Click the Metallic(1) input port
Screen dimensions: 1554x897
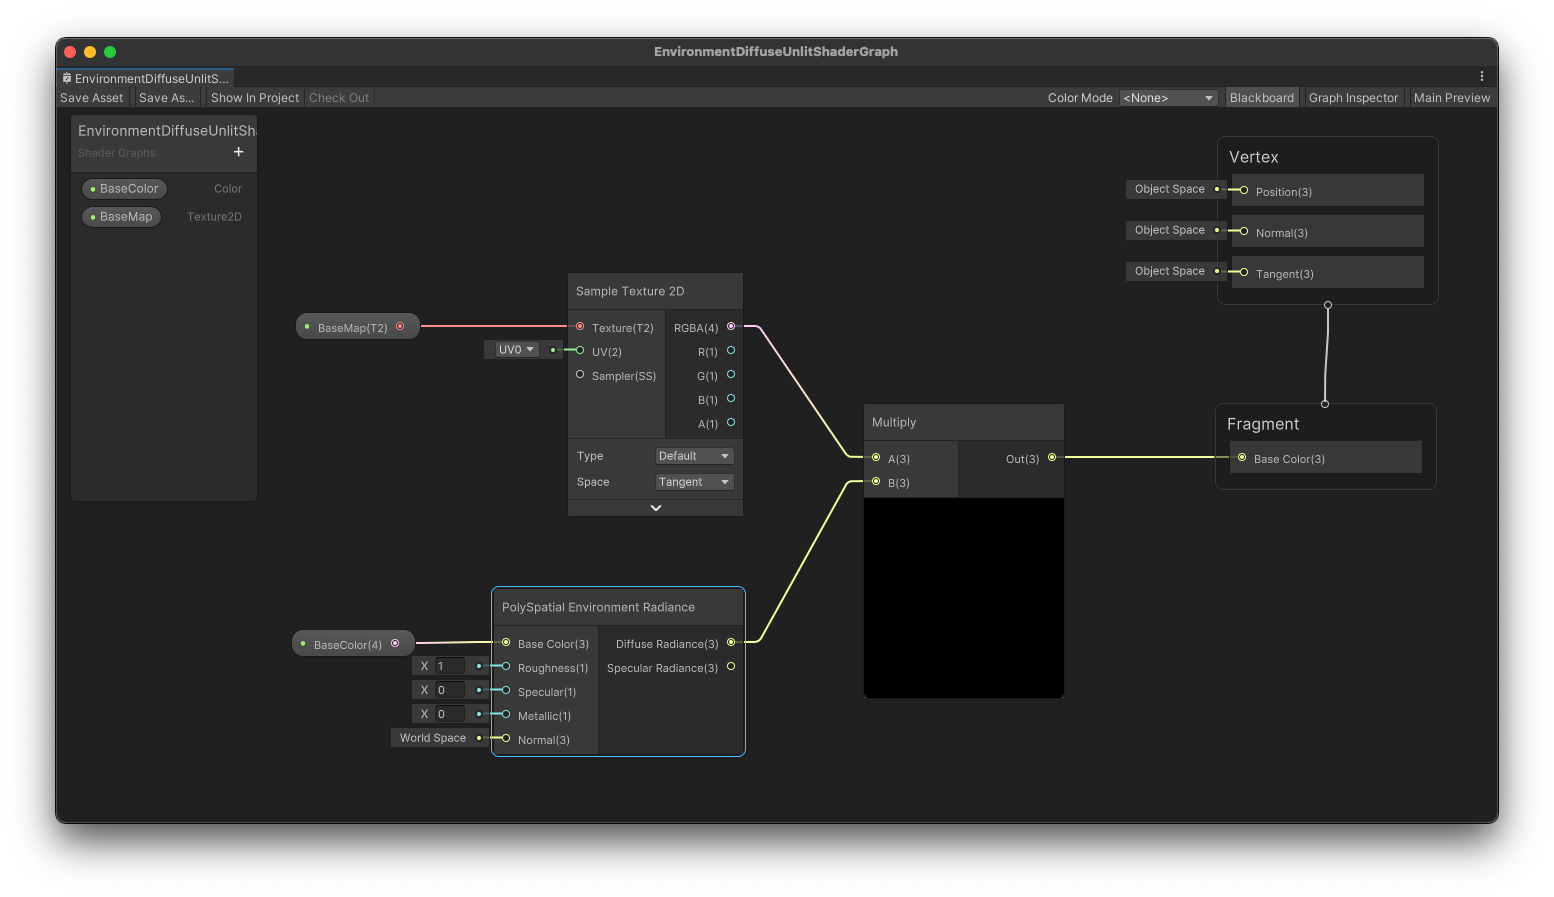[506, 714]
